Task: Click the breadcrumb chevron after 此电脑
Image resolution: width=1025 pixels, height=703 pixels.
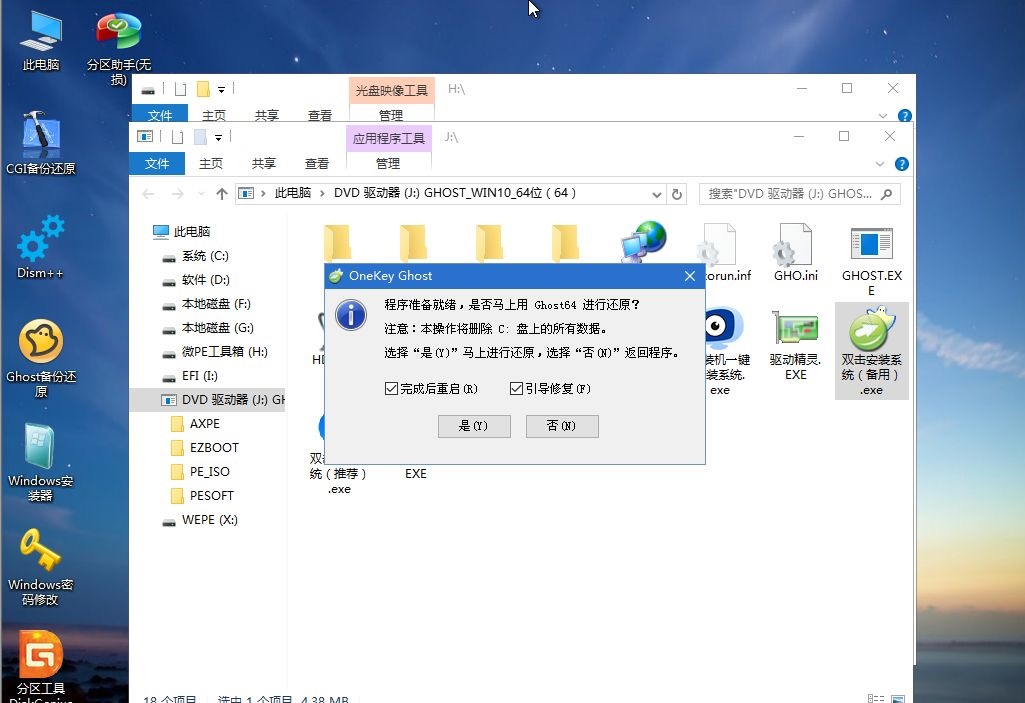Action: [x=322, y=194]
